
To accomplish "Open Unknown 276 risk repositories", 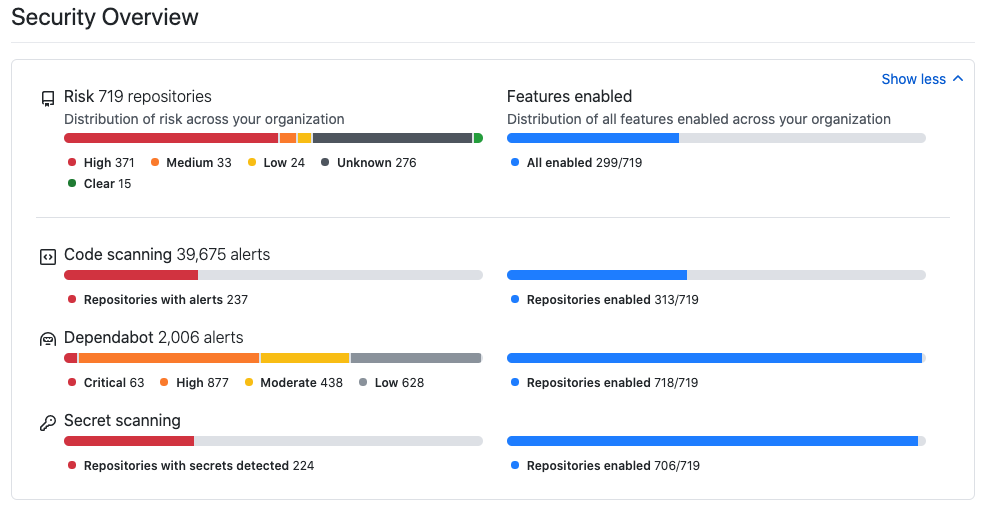I will (369, 163).
